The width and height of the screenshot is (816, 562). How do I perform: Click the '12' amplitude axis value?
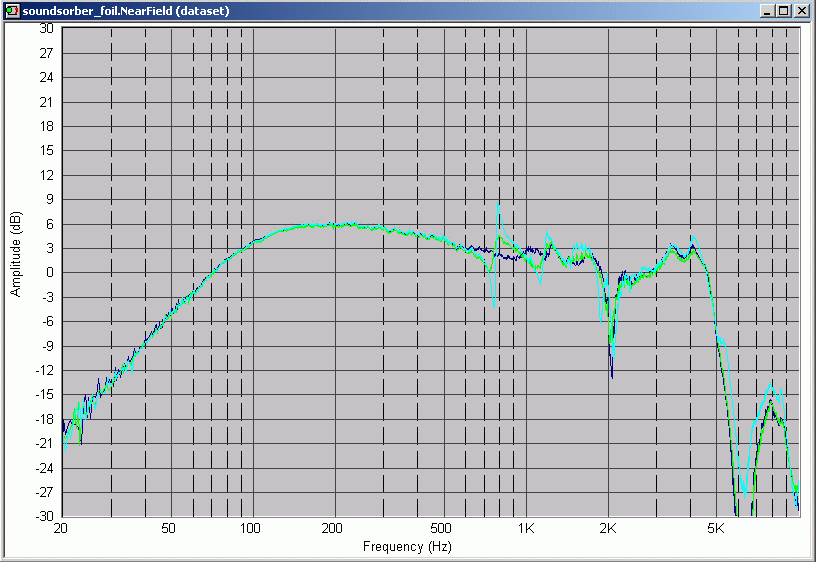[46, 175]
